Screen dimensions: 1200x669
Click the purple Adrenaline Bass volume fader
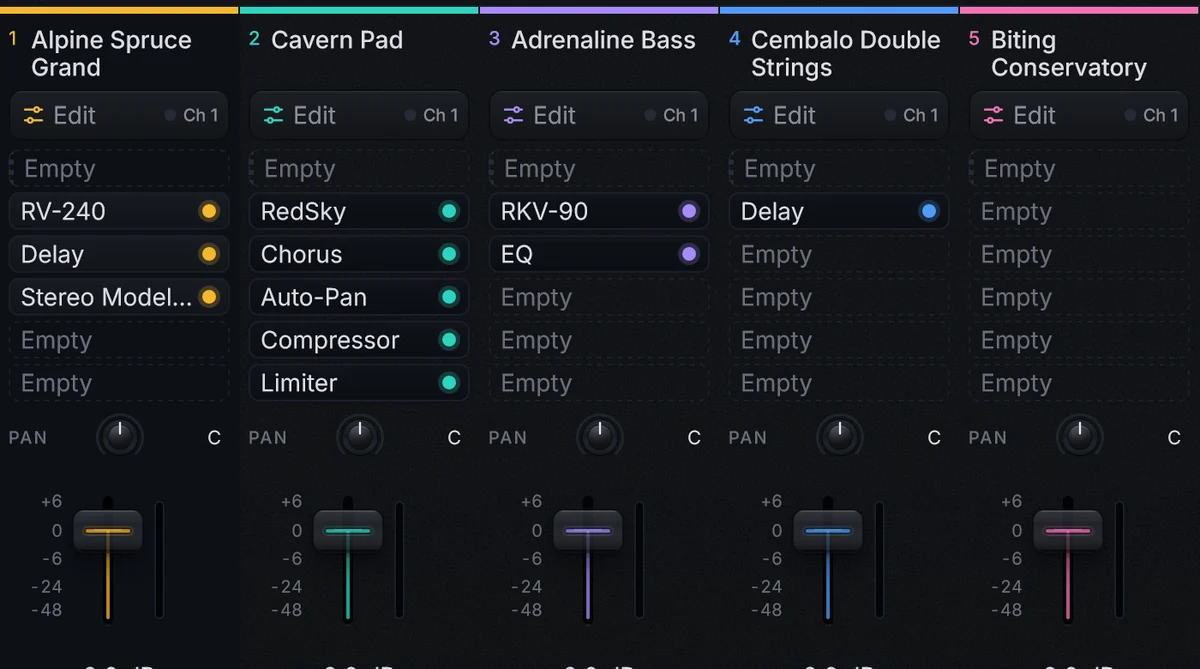pyautogui.click(x=588, y=531)
